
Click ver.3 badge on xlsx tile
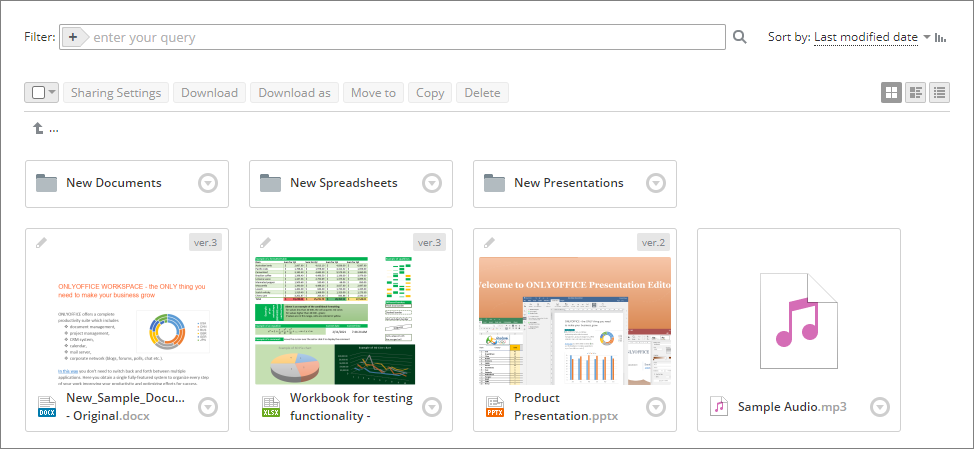tap(430, 242)
